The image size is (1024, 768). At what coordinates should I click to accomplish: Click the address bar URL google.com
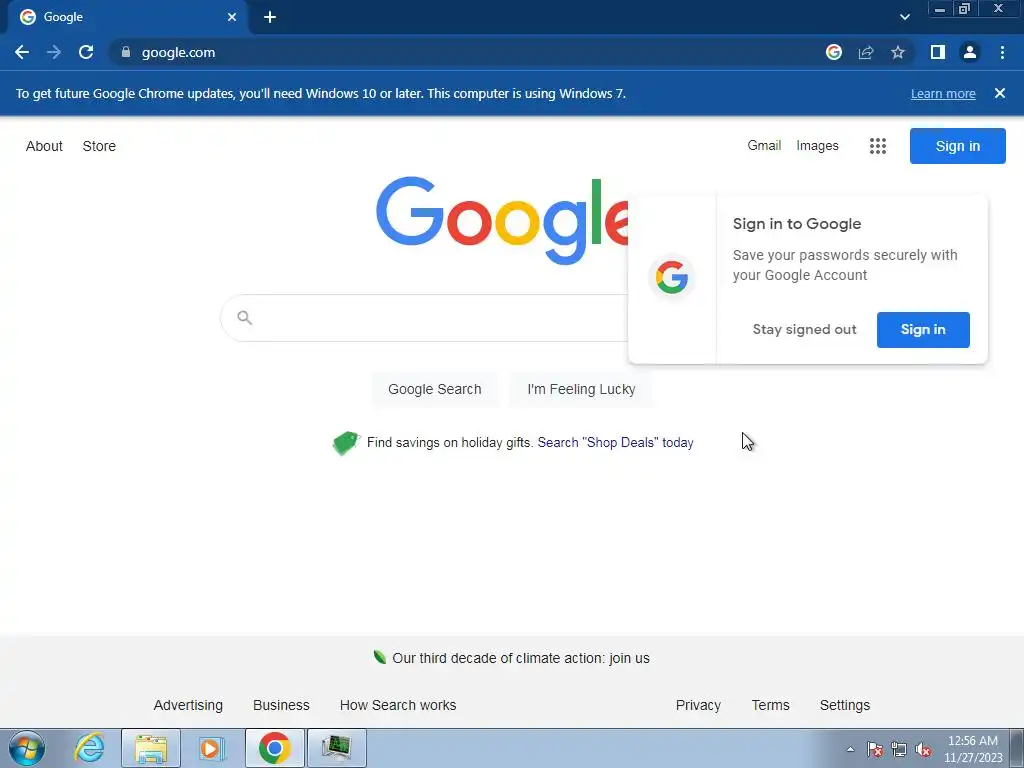pos(178,52)
